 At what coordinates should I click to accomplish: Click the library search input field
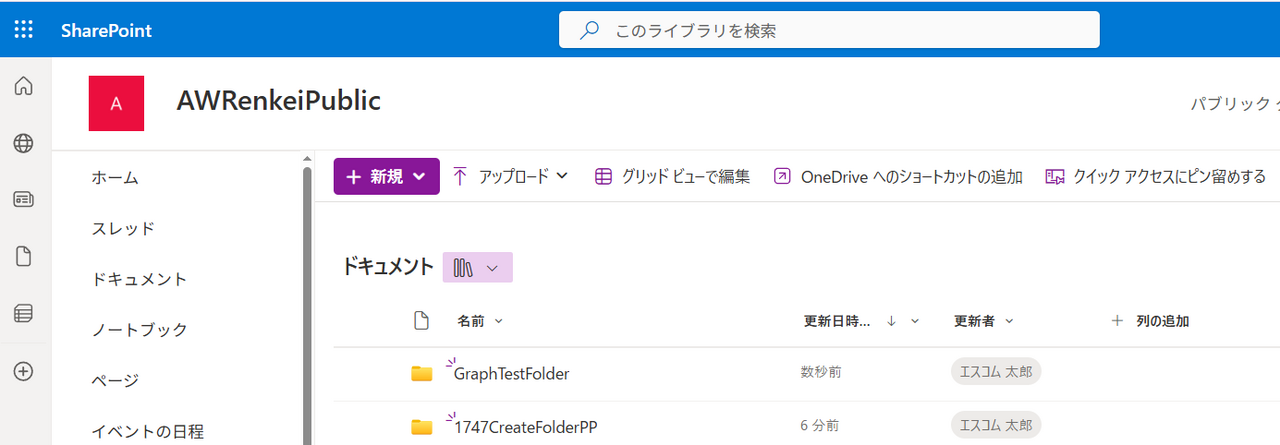point(830,30)
